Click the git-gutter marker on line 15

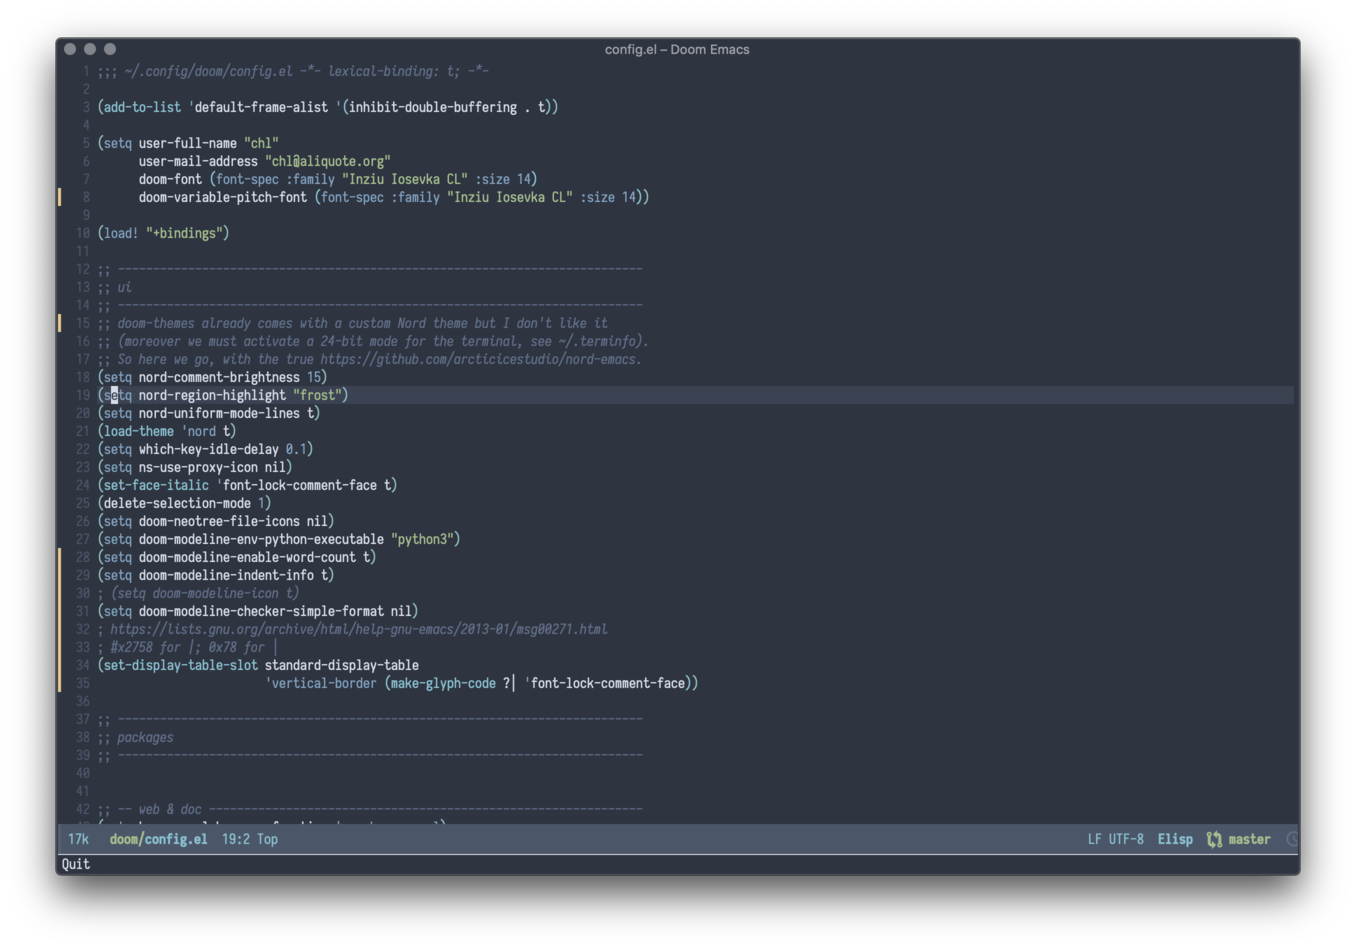60,323
